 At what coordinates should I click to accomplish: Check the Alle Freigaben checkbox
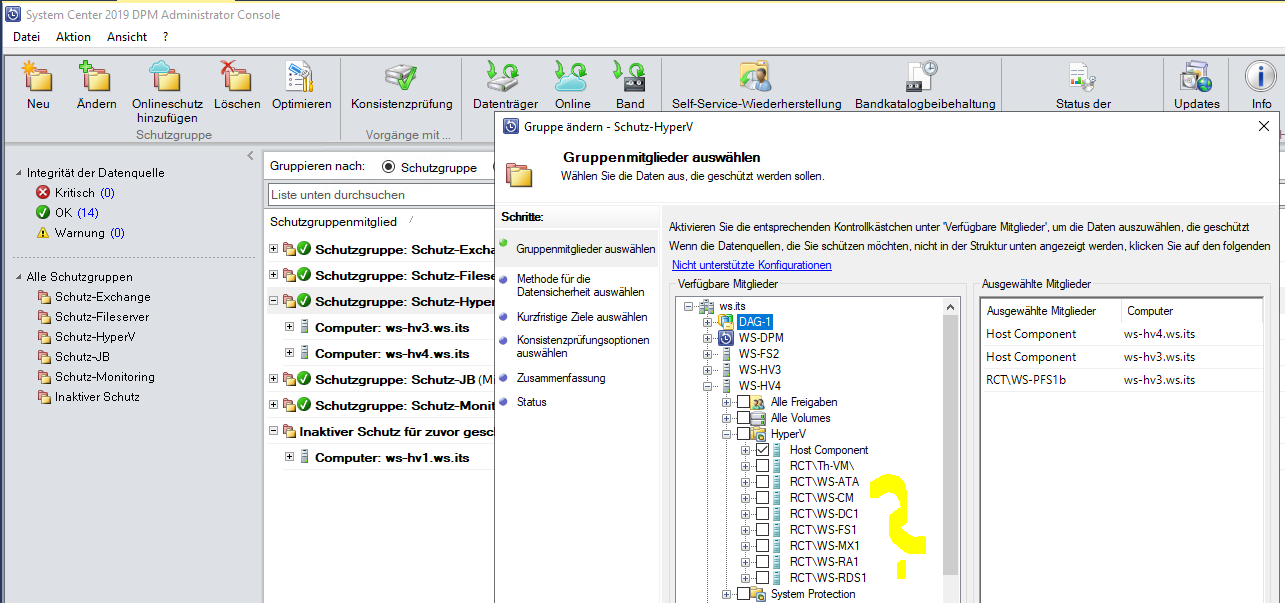pyautogui.click(x=743, y=402)
